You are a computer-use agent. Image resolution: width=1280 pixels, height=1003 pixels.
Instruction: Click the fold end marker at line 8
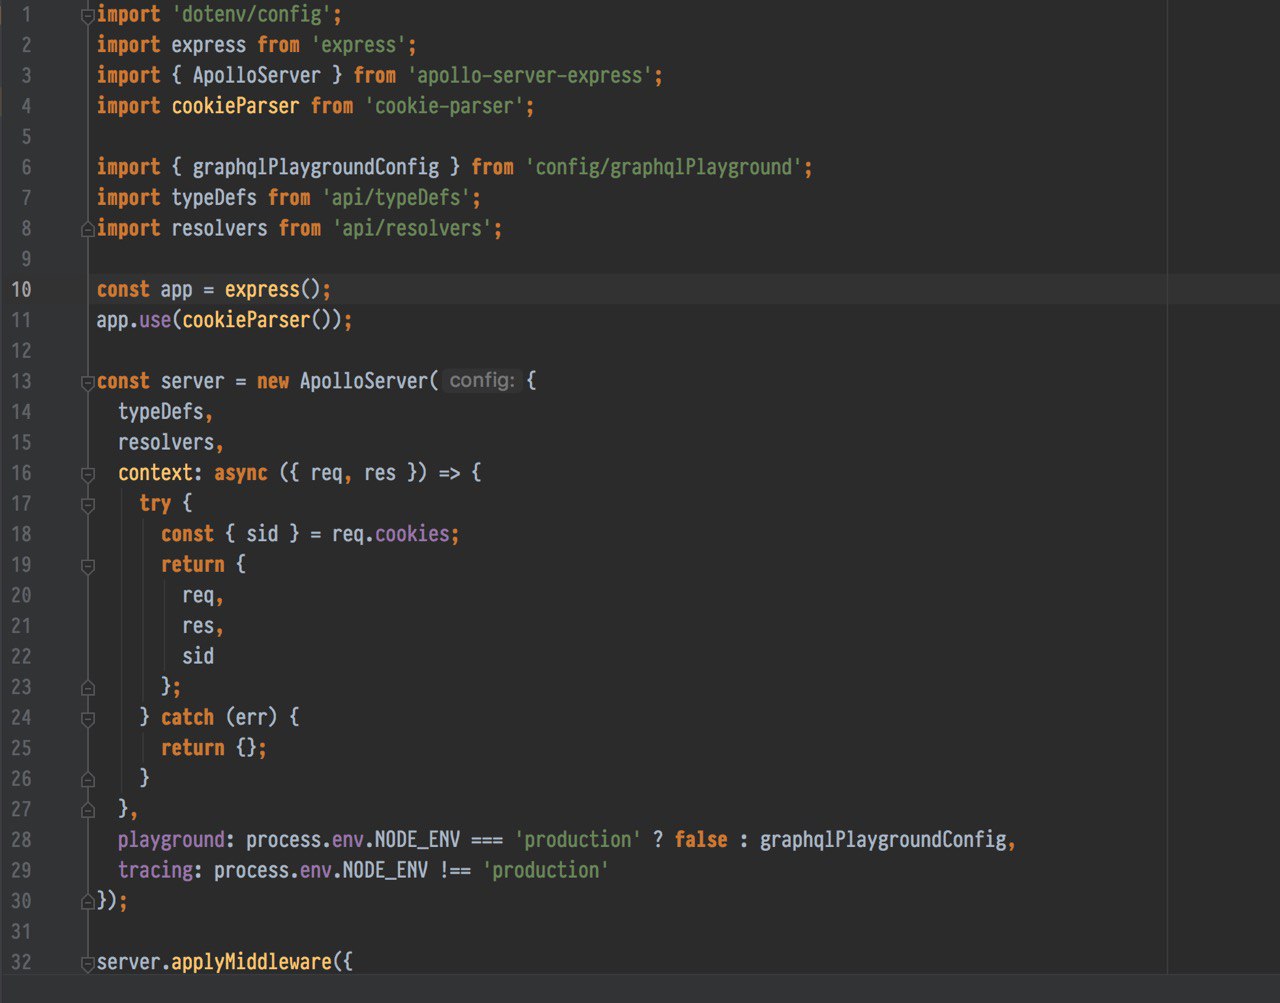tap(88, 229)
